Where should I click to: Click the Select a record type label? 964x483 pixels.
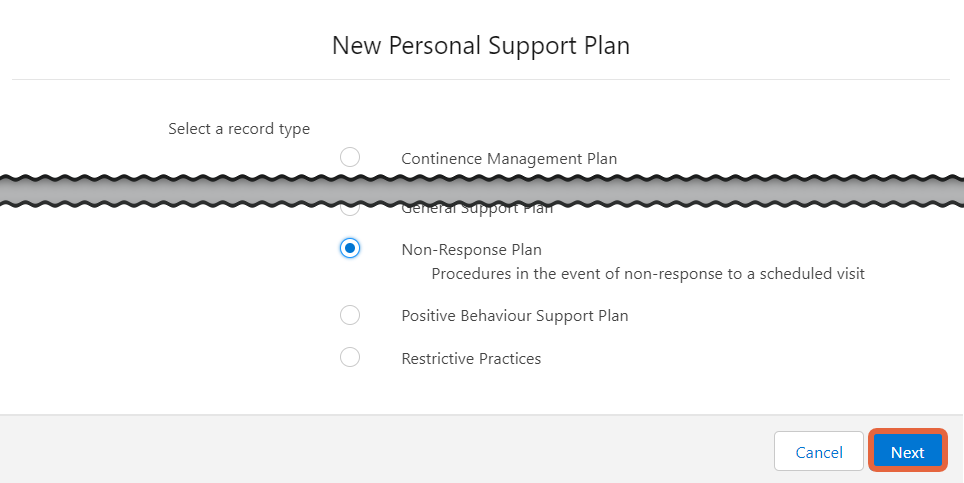point(239,129)
